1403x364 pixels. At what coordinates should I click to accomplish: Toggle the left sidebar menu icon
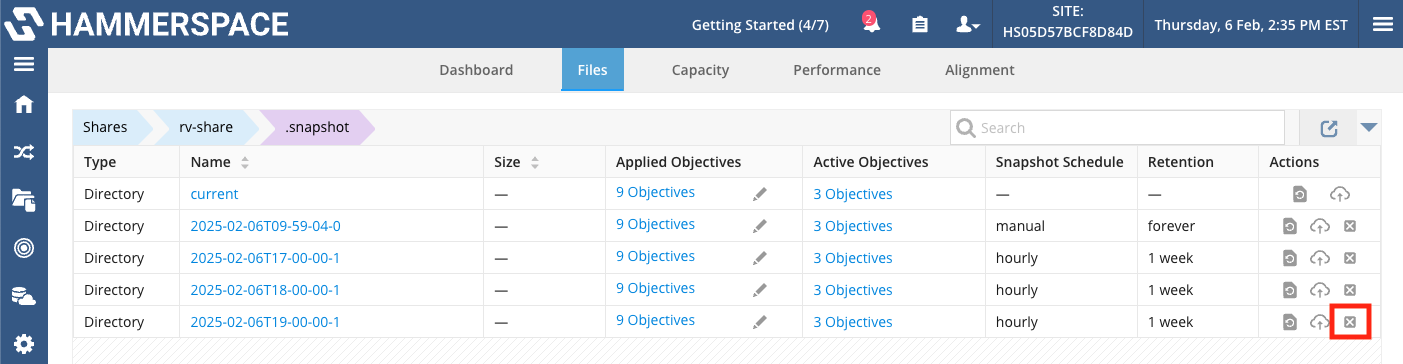[x=24, y=64]
